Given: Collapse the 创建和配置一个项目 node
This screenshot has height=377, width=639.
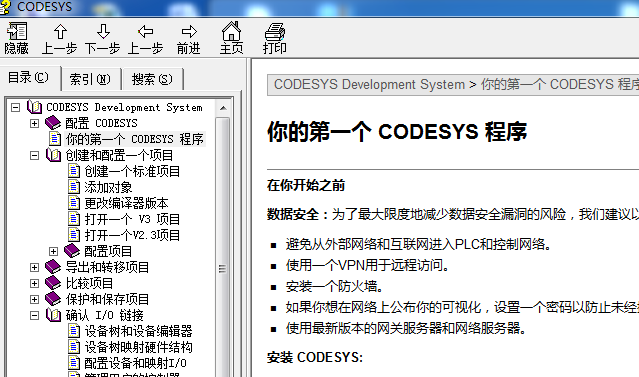Looking at the screenshot, I should point(34,155).
